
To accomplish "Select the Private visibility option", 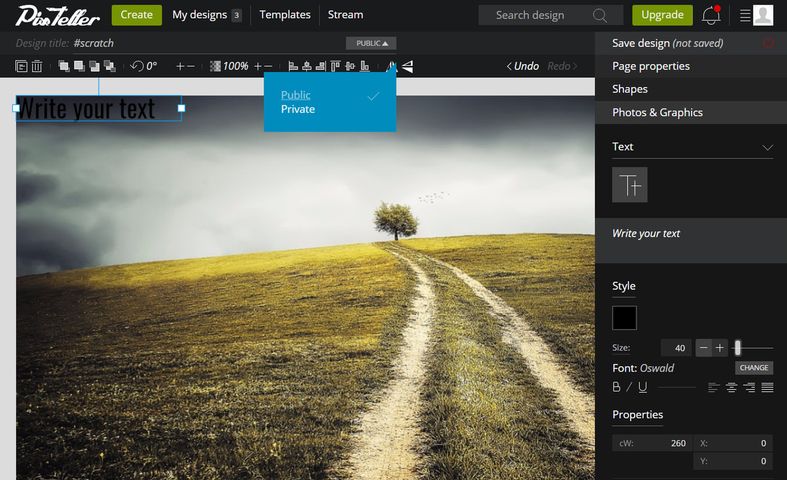I will point(298,109).
